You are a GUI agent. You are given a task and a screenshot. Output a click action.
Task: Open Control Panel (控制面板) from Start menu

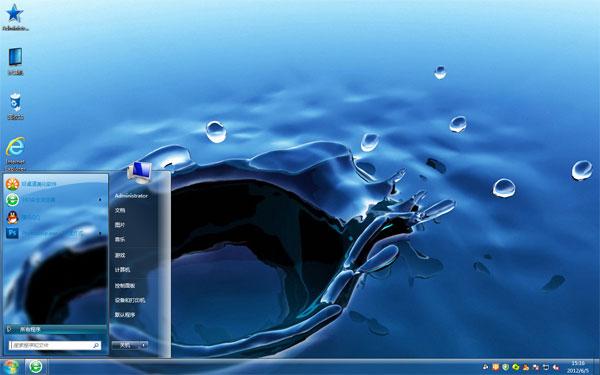click(125, 285)
